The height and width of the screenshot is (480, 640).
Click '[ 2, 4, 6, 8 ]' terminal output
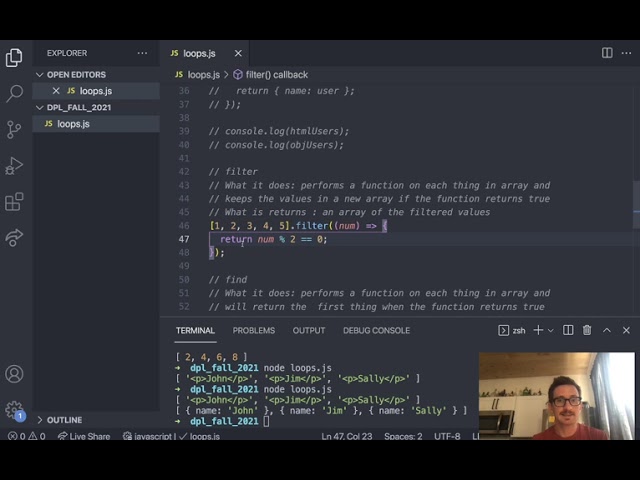coord(211,357)
